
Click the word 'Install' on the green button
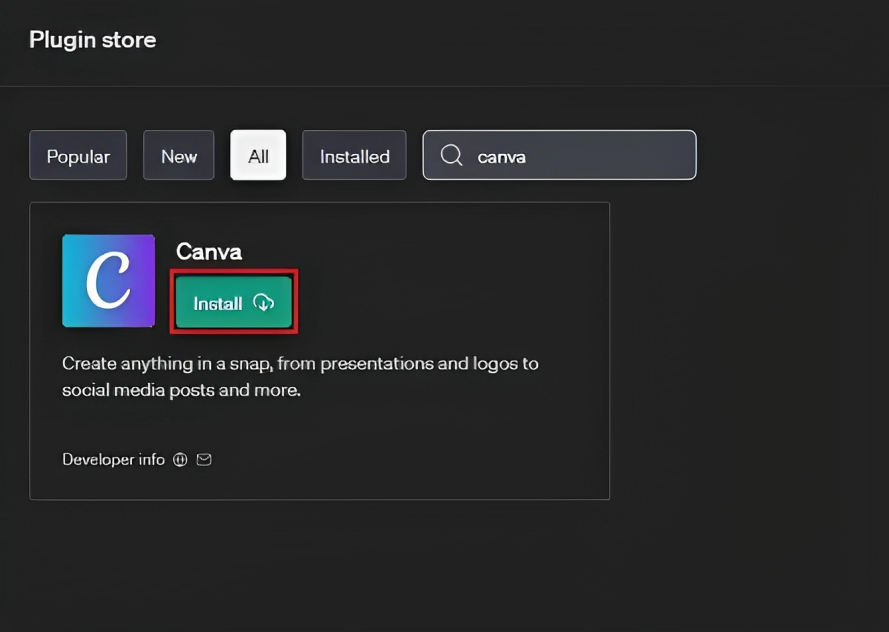(x=218, y=304)
